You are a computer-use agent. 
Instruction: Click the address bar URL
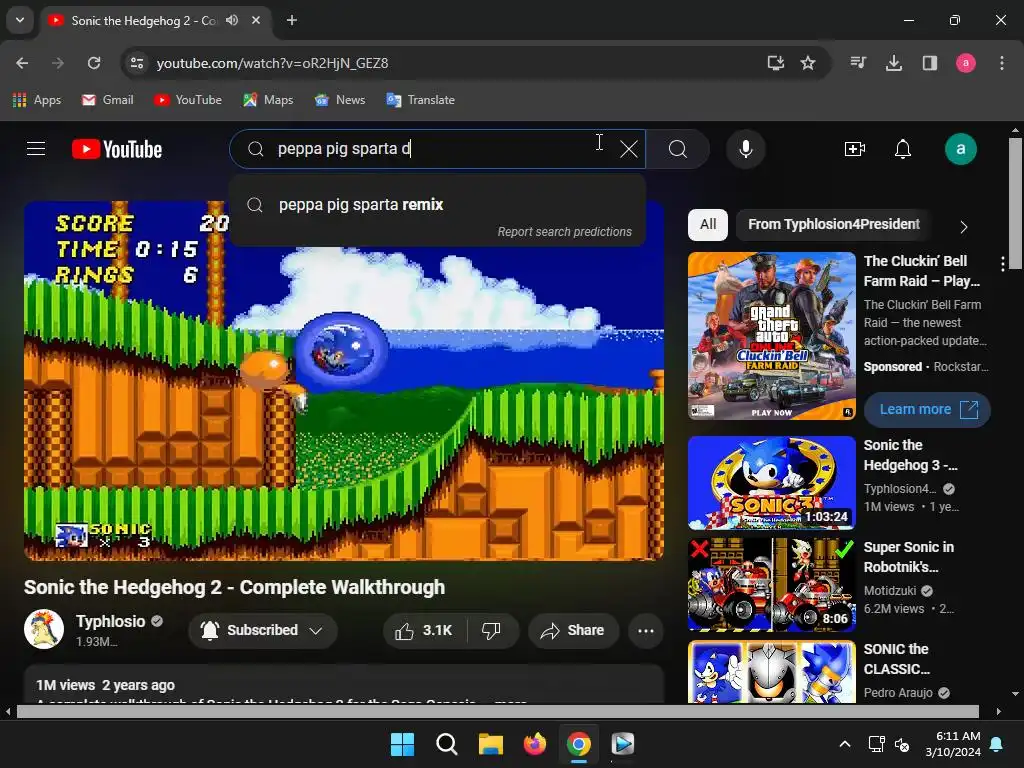click(272, 63)
